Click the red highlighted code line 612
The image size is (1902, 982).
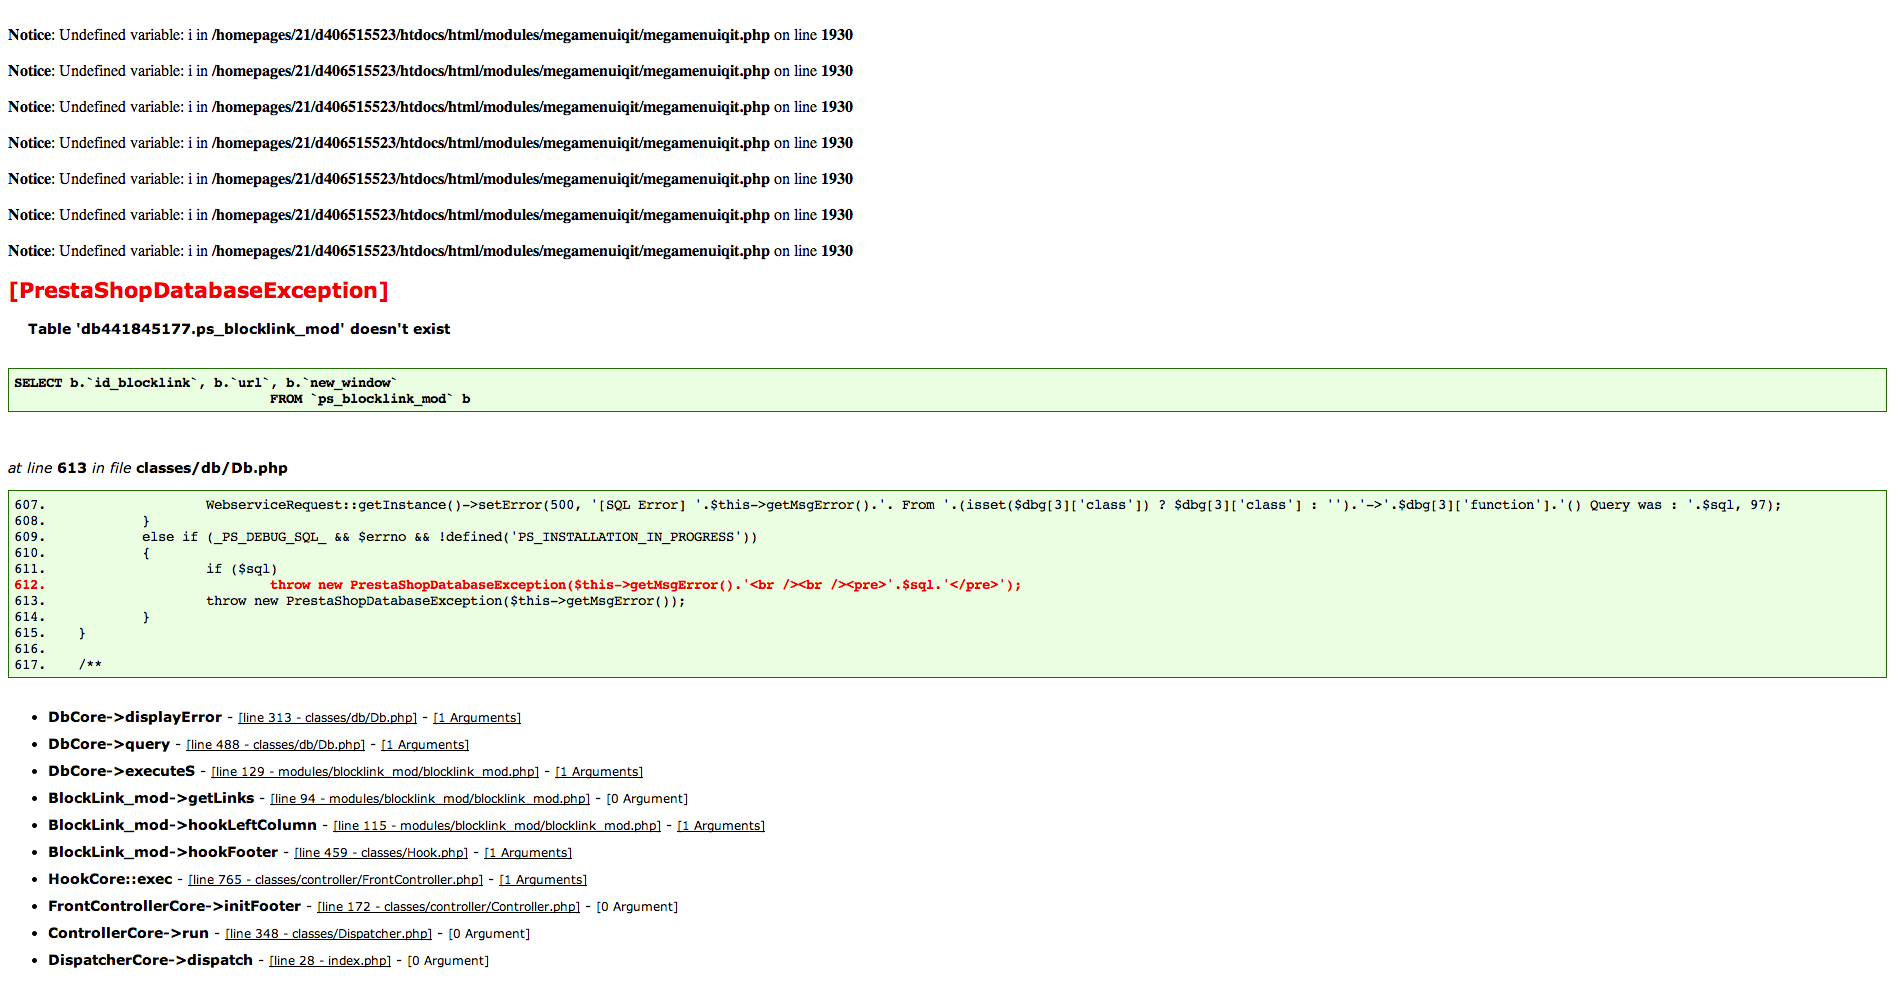(518, 585)
